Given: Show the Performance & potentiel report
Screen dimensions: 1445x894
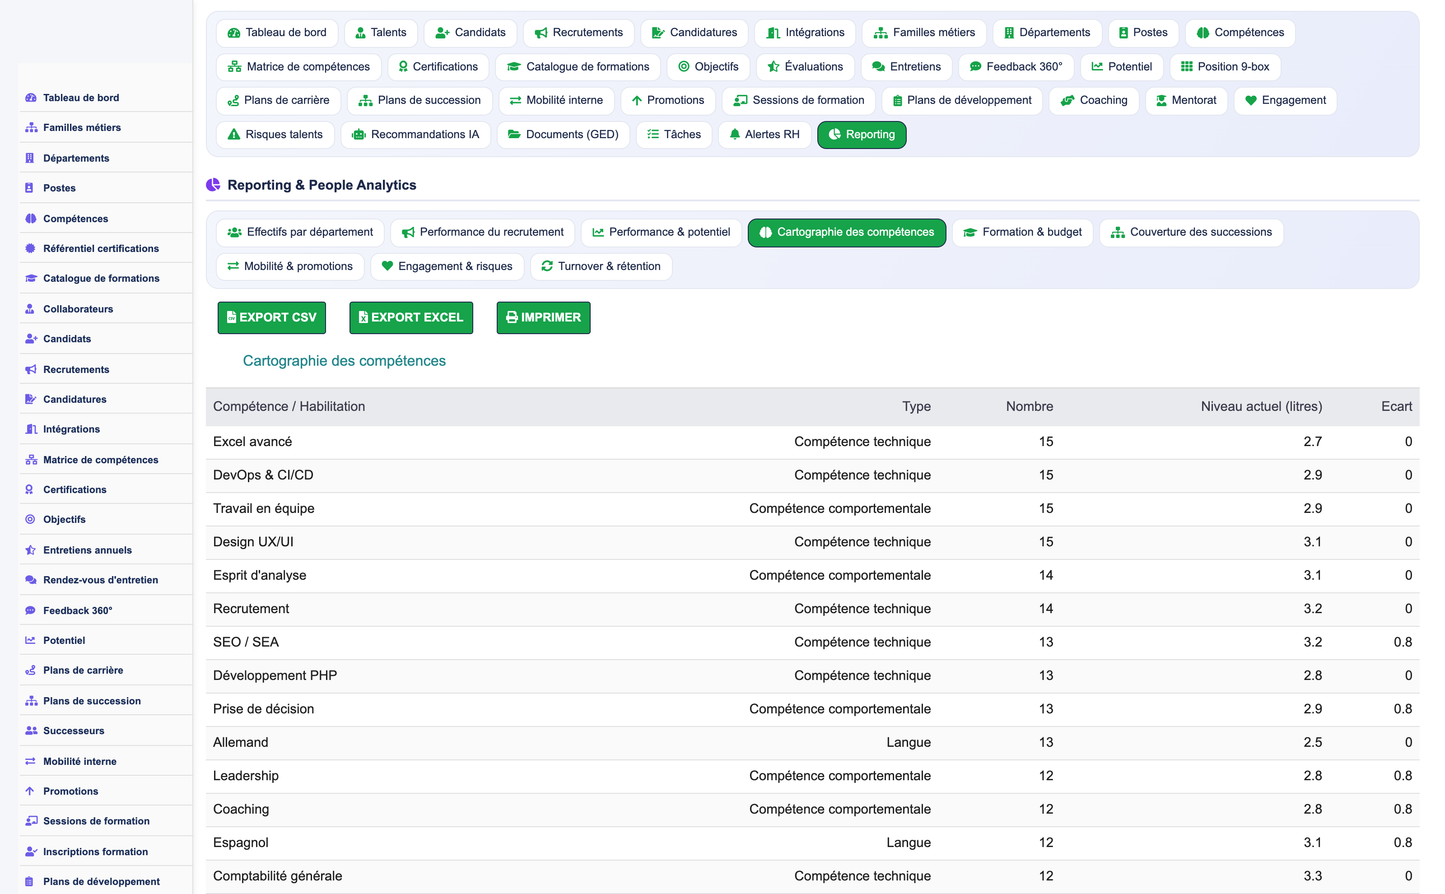Looking at the screenshot, I should 661,232.
